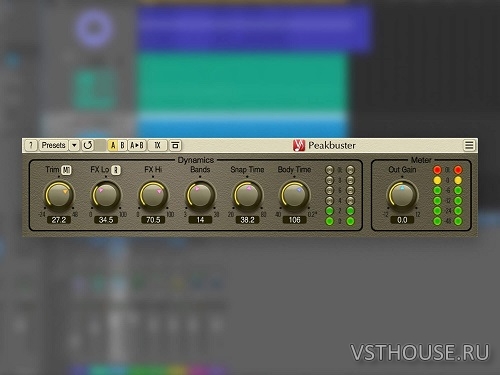
Task: Open the hamburger settings menu
Action: coord(469,145)
